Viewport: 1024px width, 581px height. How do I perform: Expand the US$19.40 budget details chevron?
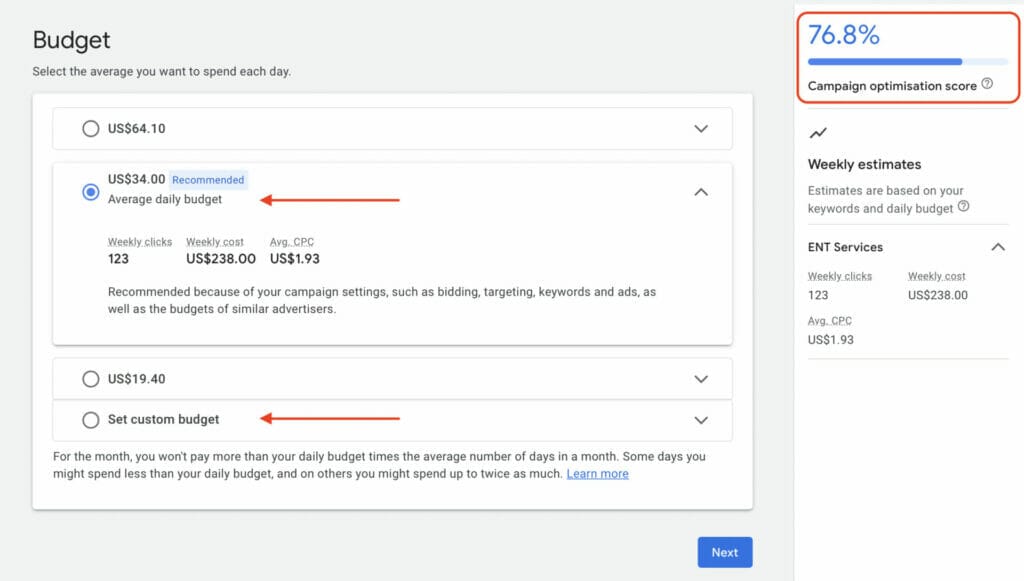701,379
